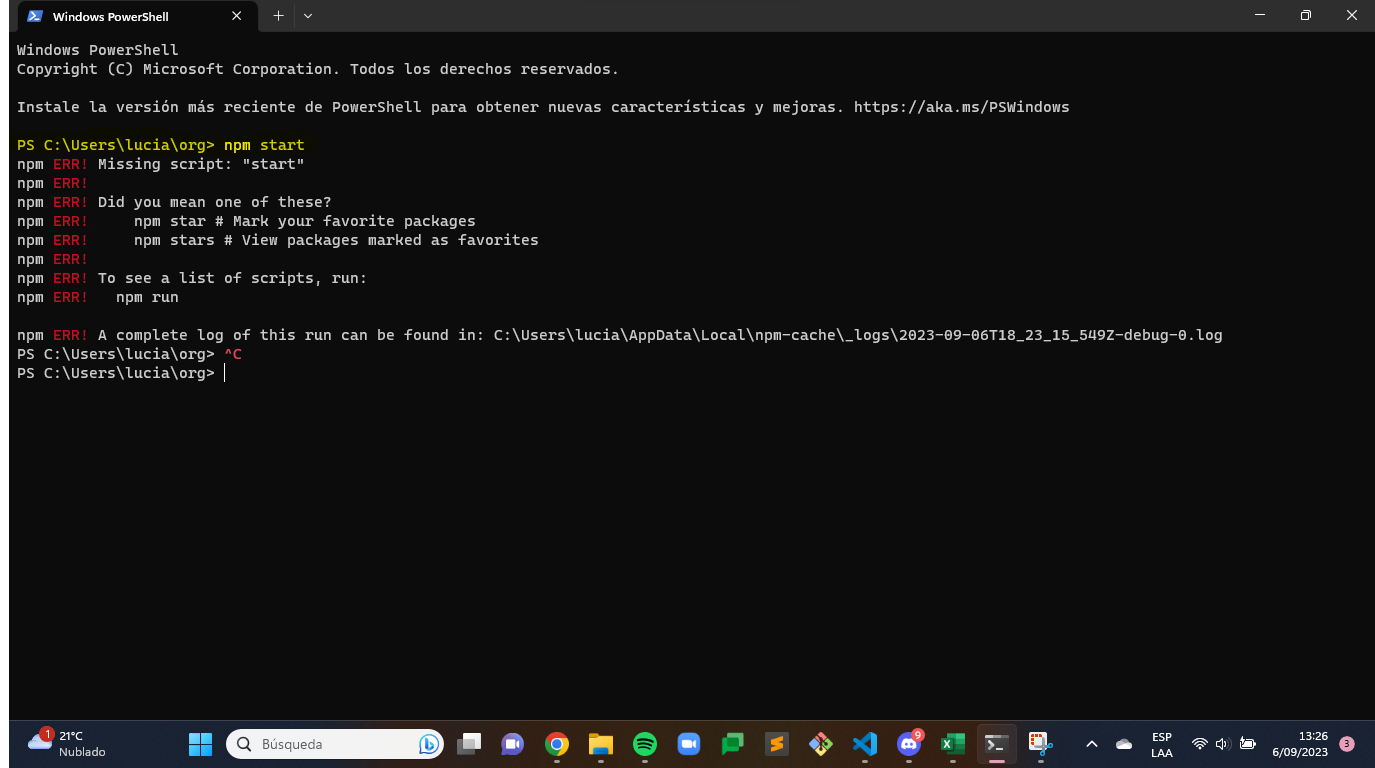The image size is (1375, 768).
Task: Open Sublime Text from taskbar
Action: coord(777,744)
